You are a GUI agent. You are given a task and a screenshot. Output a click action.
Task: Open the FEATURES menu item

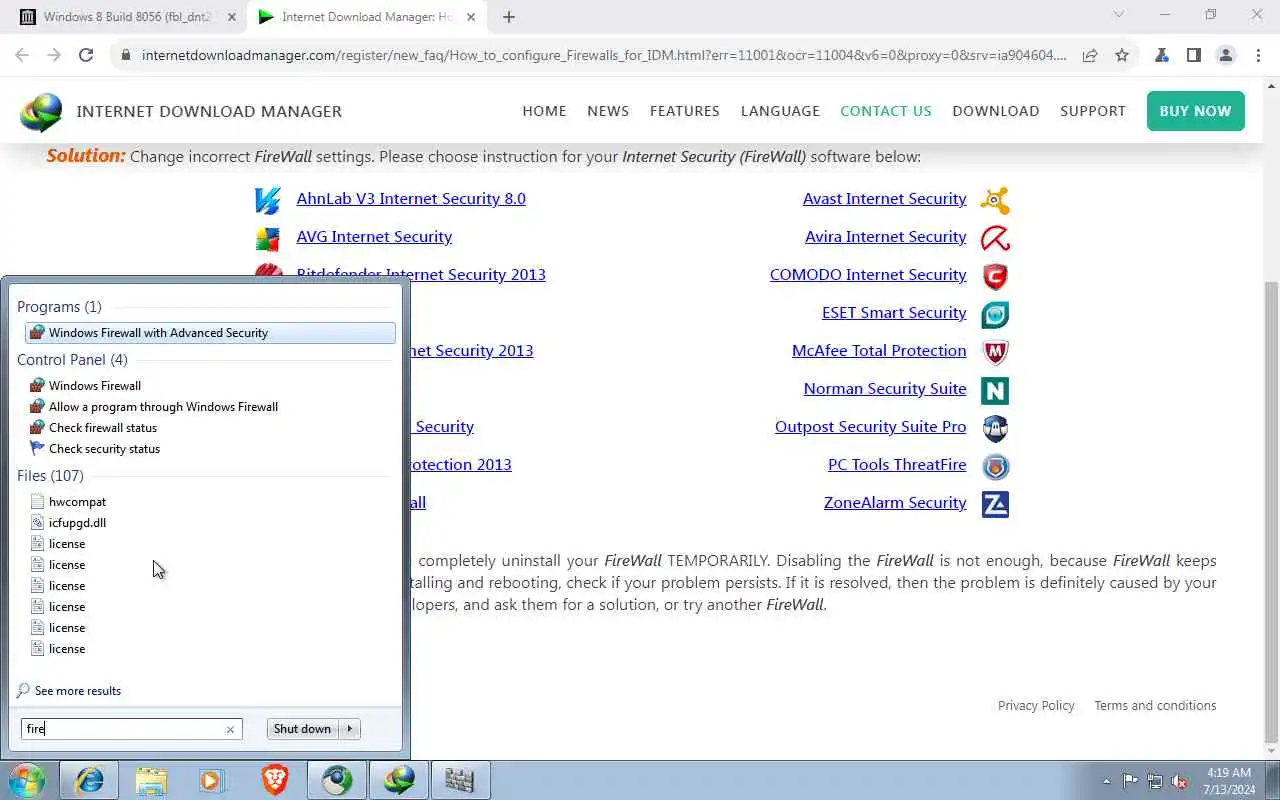[685, 111]
